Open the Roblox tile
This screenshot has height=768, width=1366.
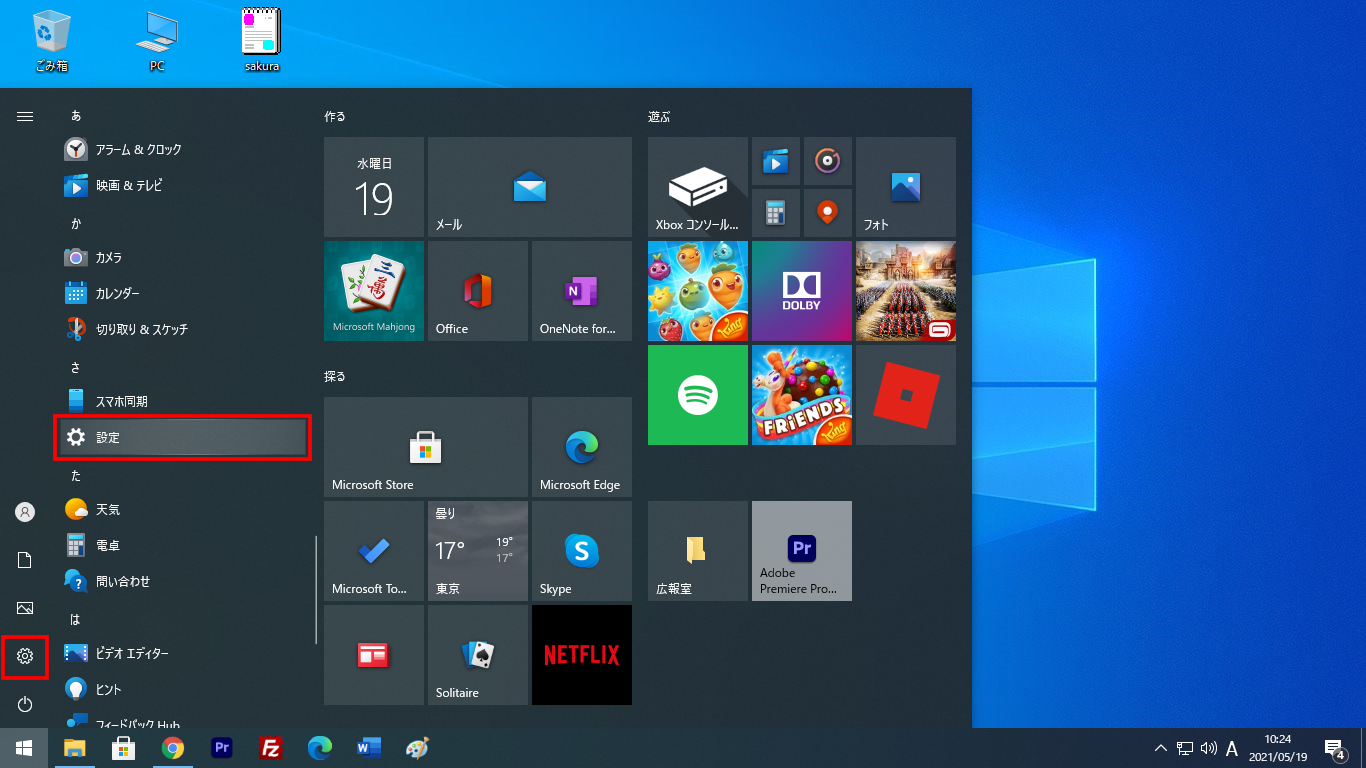click(x=906, y=395)
